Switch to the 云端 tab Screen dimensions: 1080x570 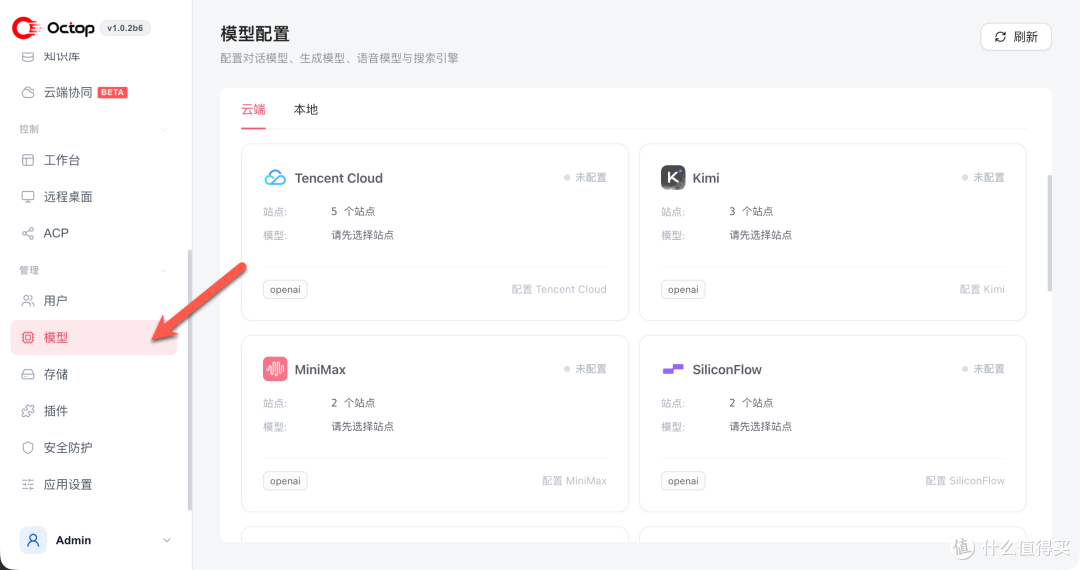point(253,109)
